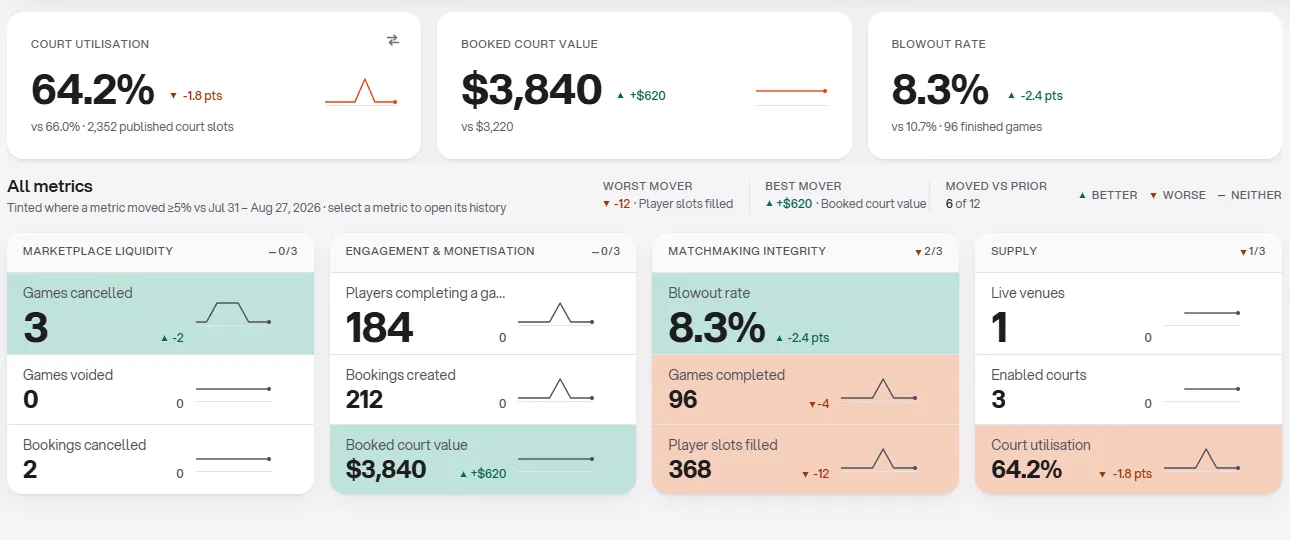The width and height of the screenshot is (1290, 540).
Task: Click the Marketplace Liquidity panel header
Action: tap(160, 252)
